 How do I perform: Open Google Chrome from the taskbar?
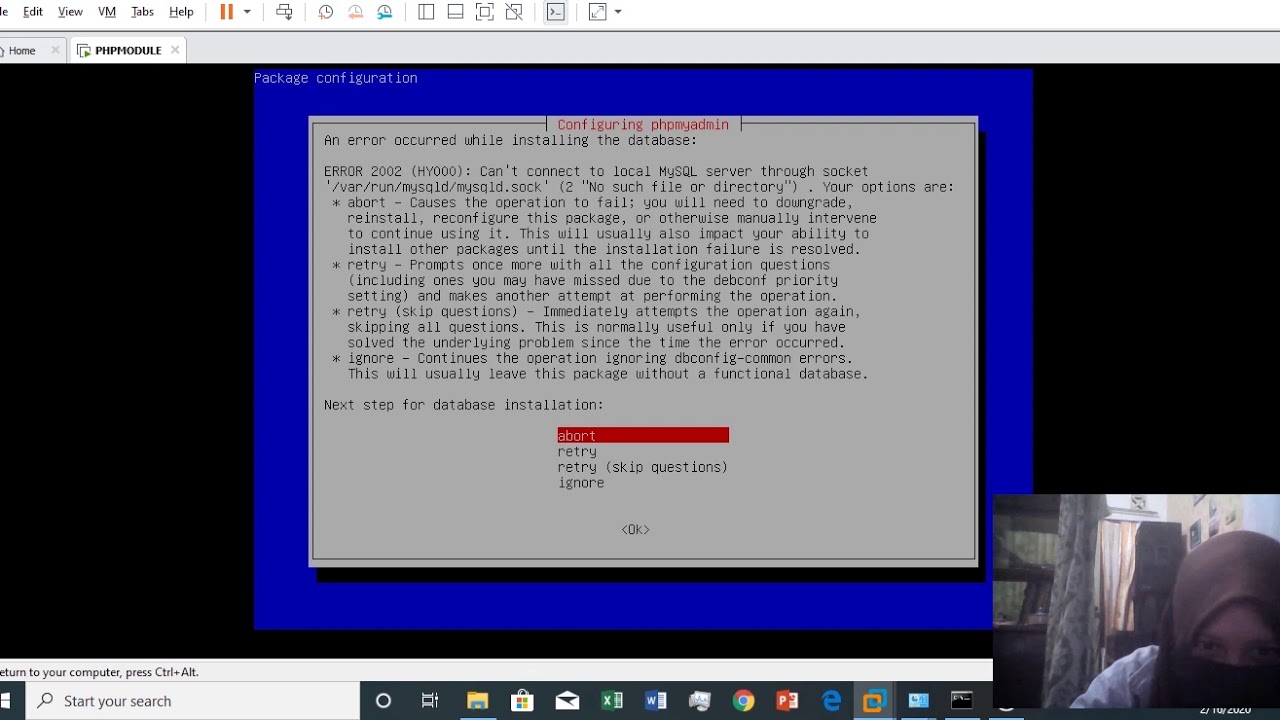tap(743, 701)
